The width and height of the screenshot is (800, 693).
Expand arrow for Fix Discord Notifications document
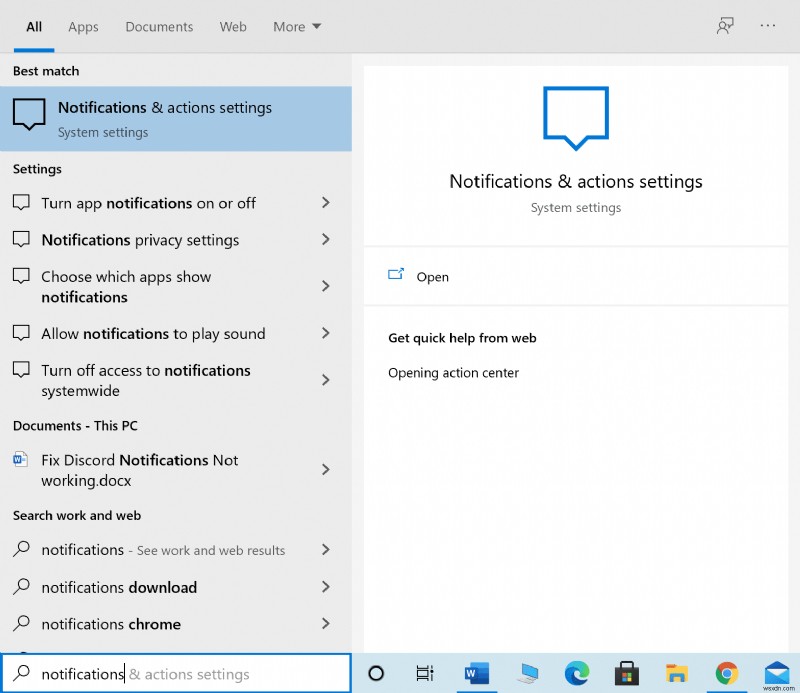click(325, 470)
